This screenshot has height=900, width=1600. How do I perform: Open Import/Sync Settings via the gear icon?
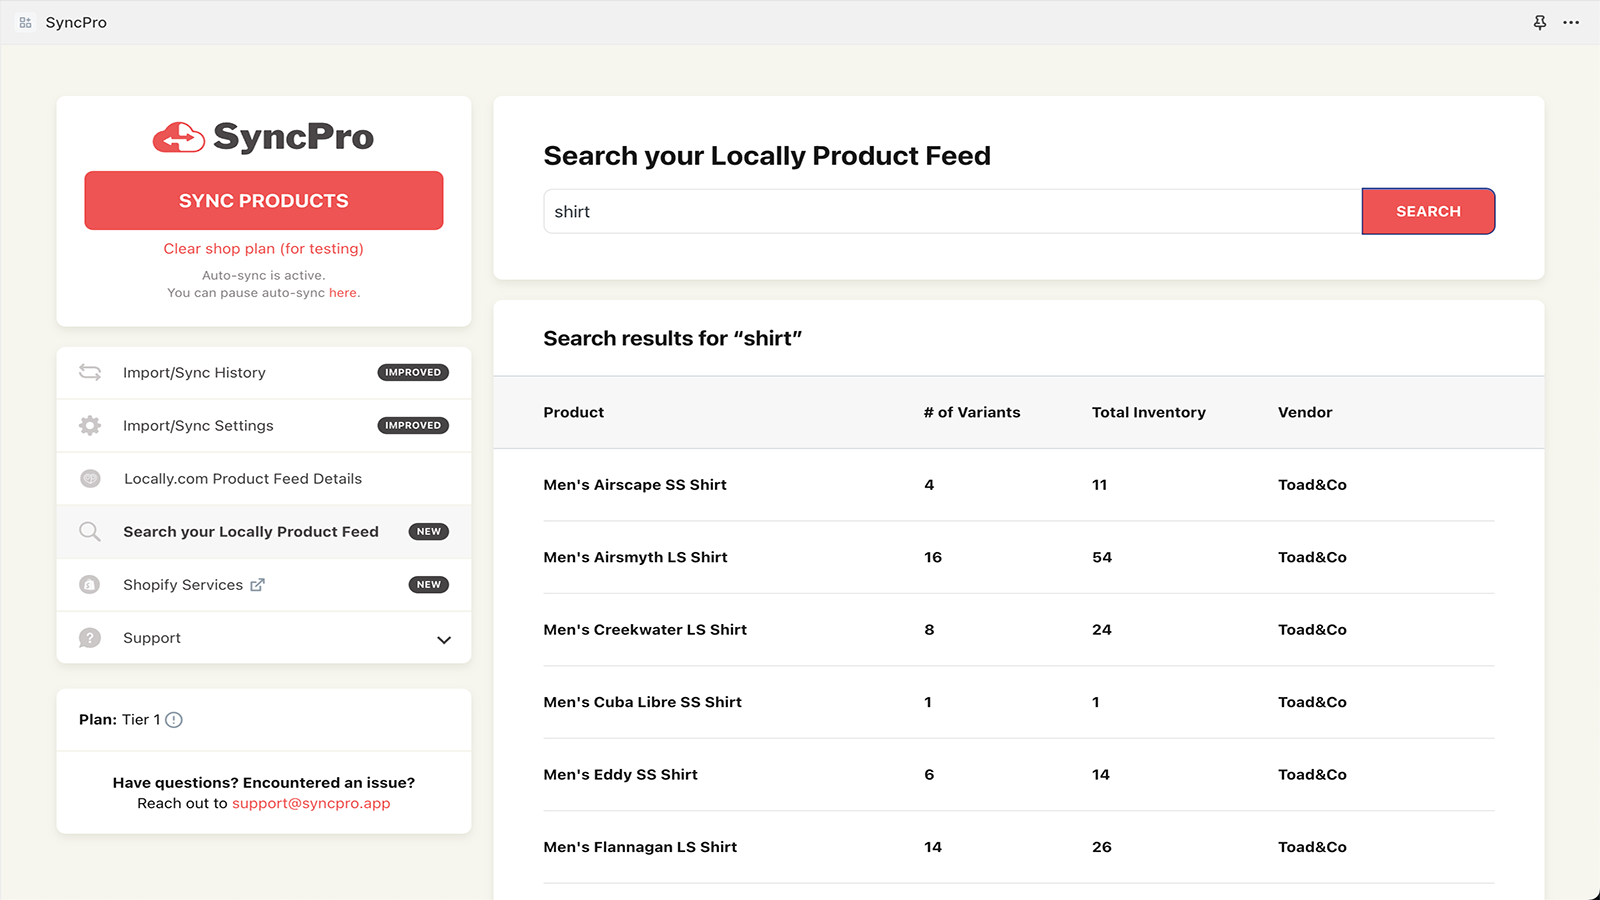coord(89,425)
